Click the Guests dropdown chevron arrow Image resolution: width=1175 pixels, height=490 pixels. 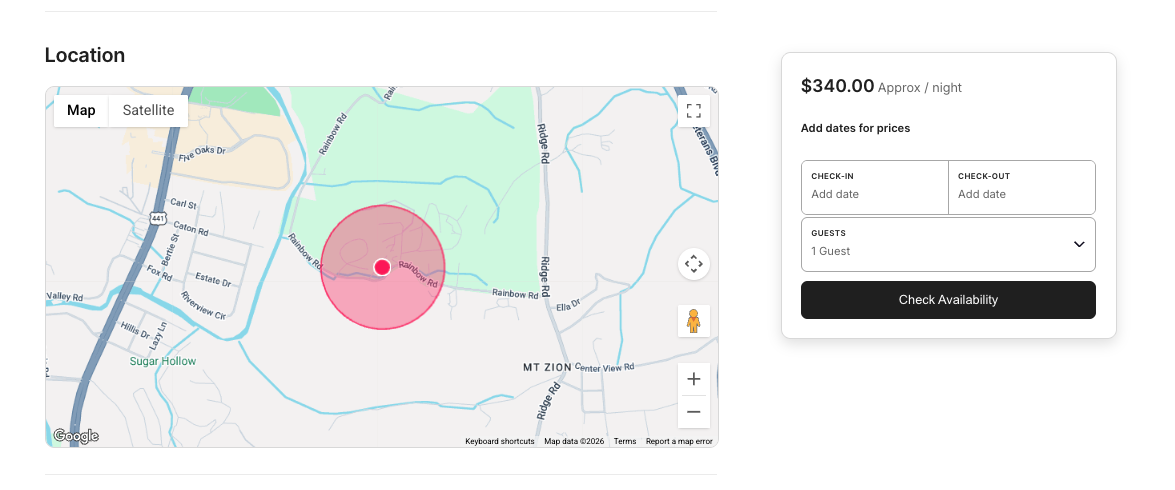[1079, 244]
